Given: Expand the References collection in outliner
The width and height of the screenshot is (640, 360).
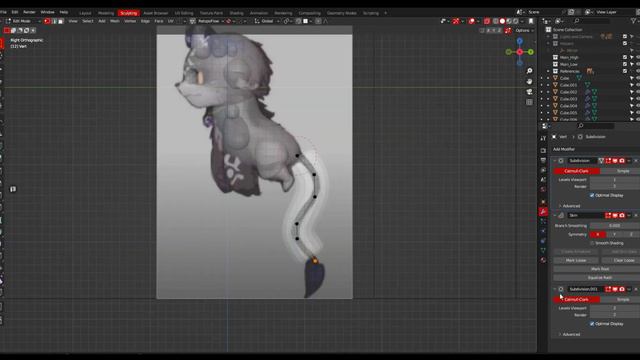Looking at the screenshot, I should pos(549,71).
